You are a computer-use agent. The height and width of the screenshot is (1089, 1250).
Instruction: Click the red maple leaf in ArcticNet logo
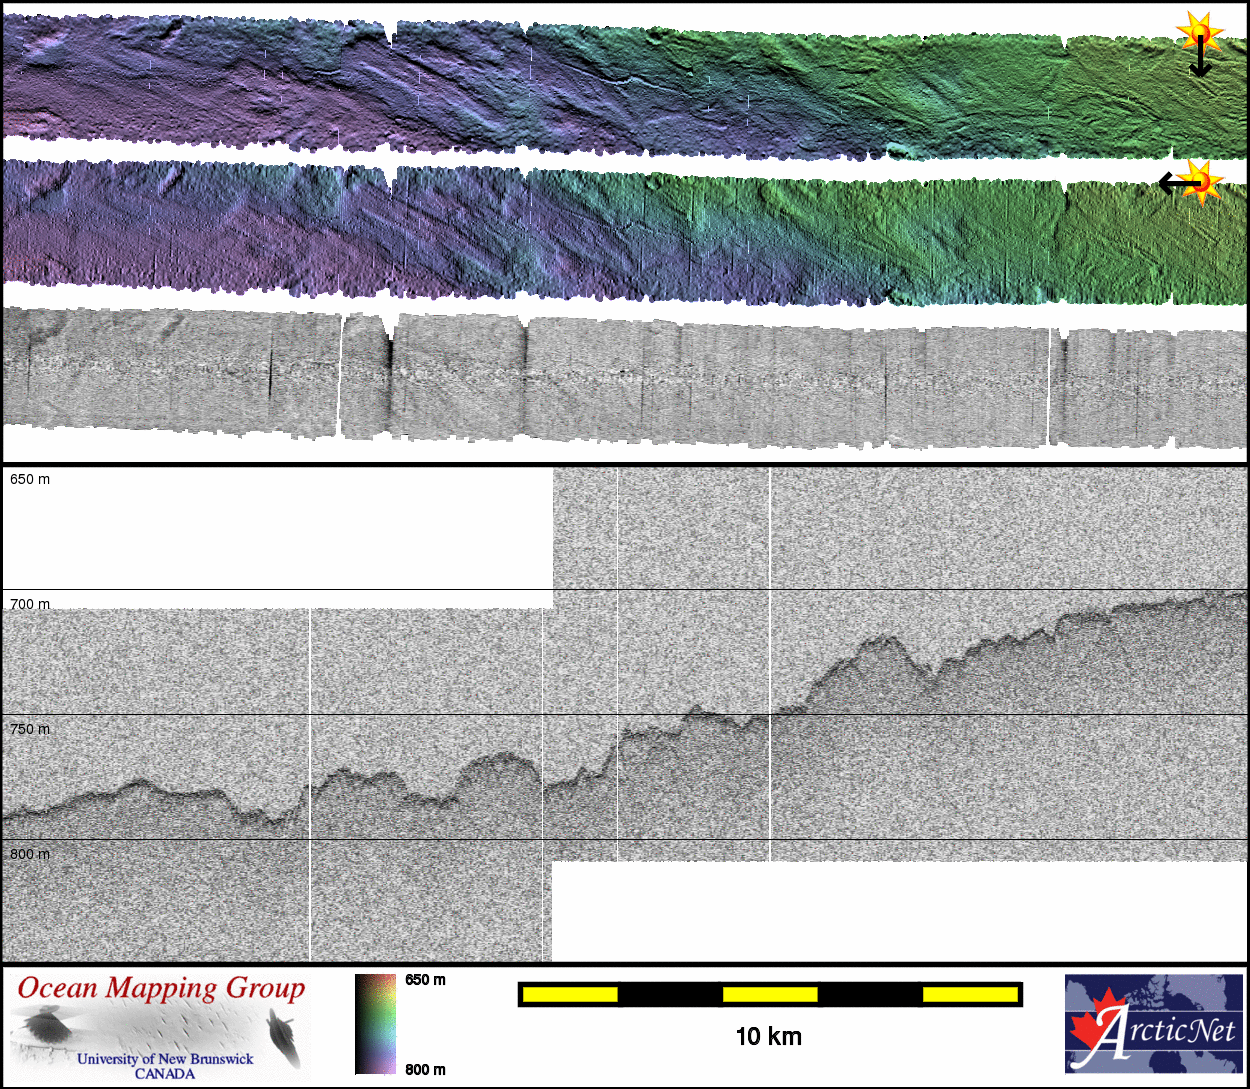click(1092, 1029)
